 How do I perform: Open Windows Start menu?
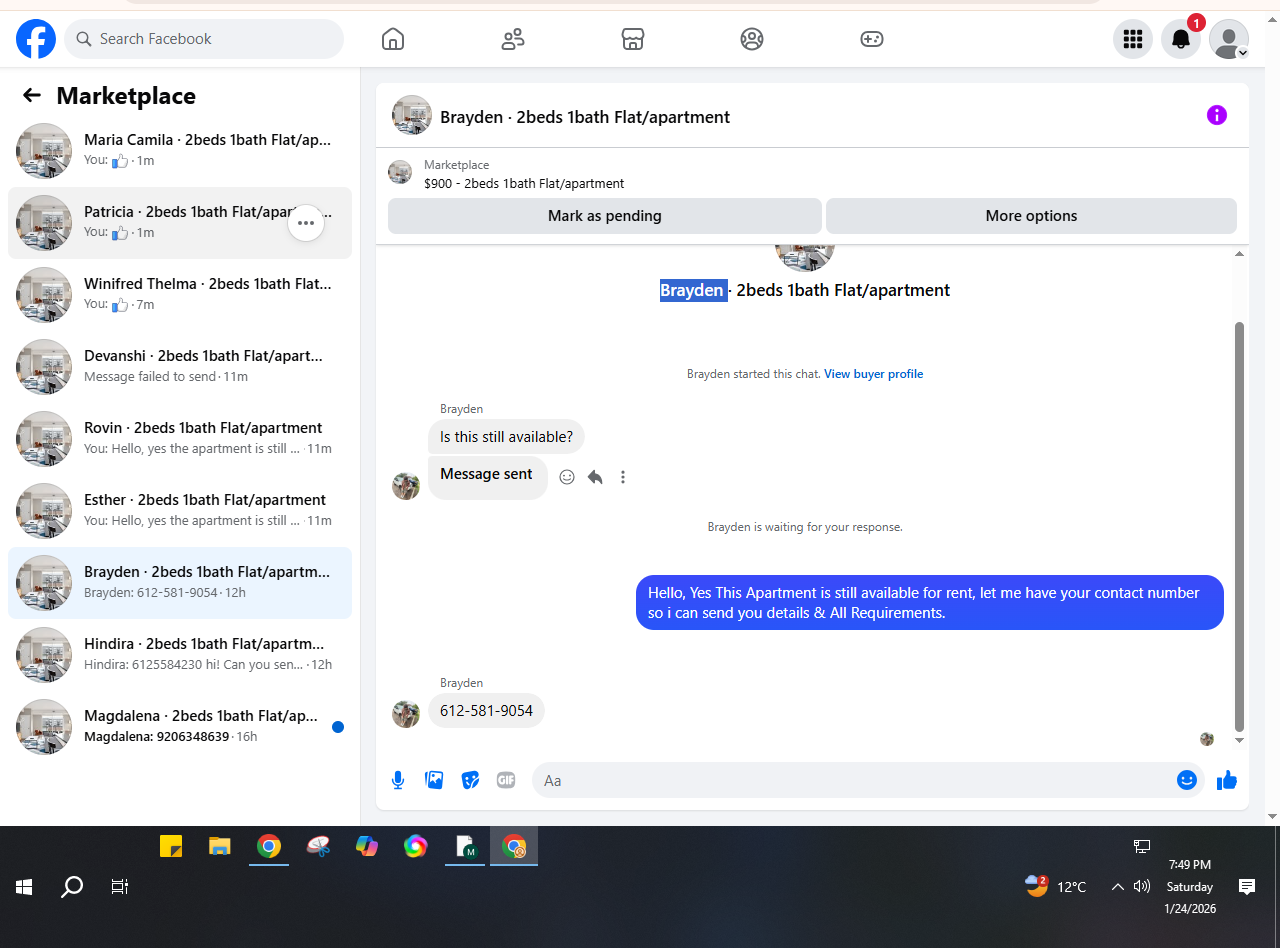[24, 886]
